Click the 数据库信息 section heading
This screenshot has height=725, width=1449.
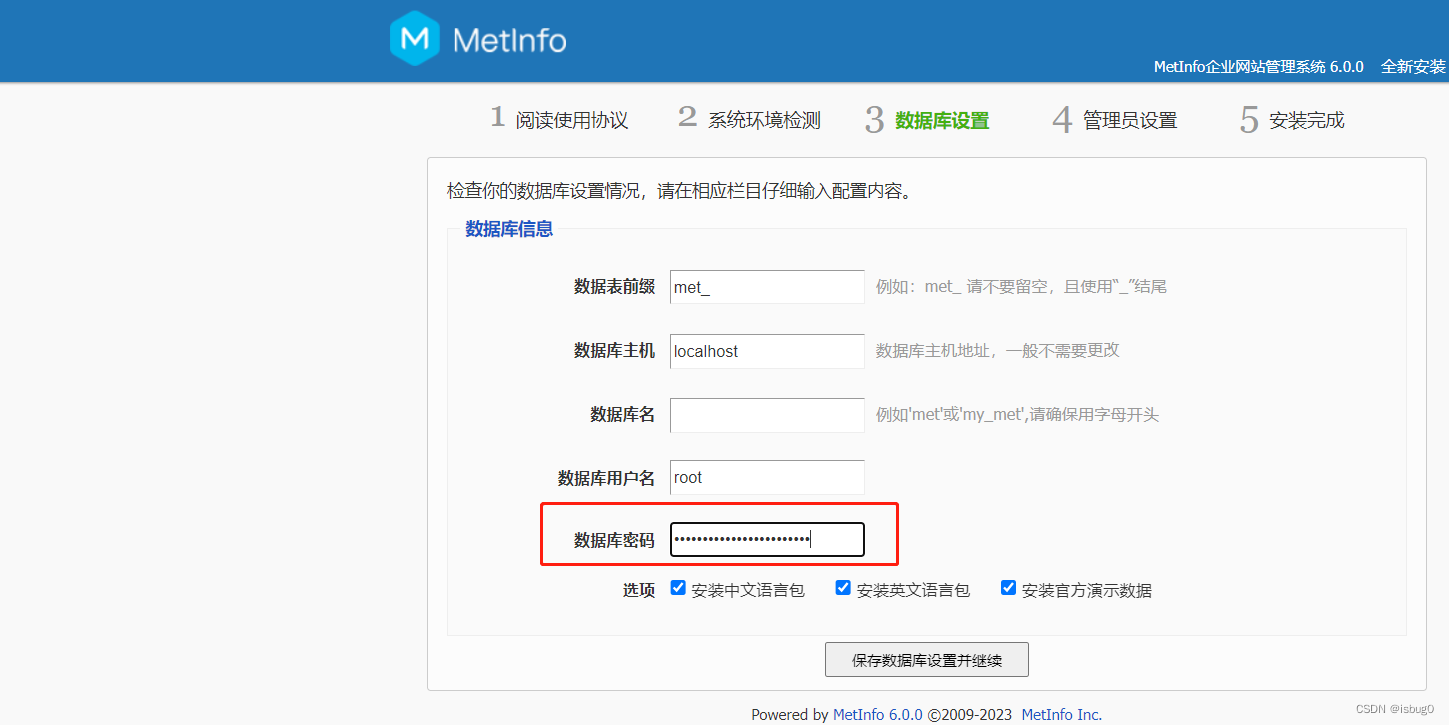click(x=509, y=229)
